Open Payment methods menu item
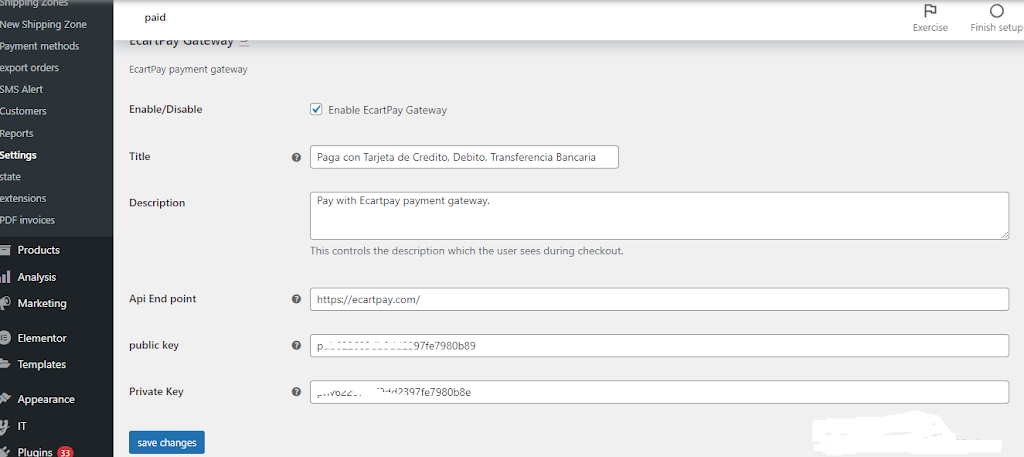Image resolution: width=1024 pixels, height=457 pixels. 39,46
